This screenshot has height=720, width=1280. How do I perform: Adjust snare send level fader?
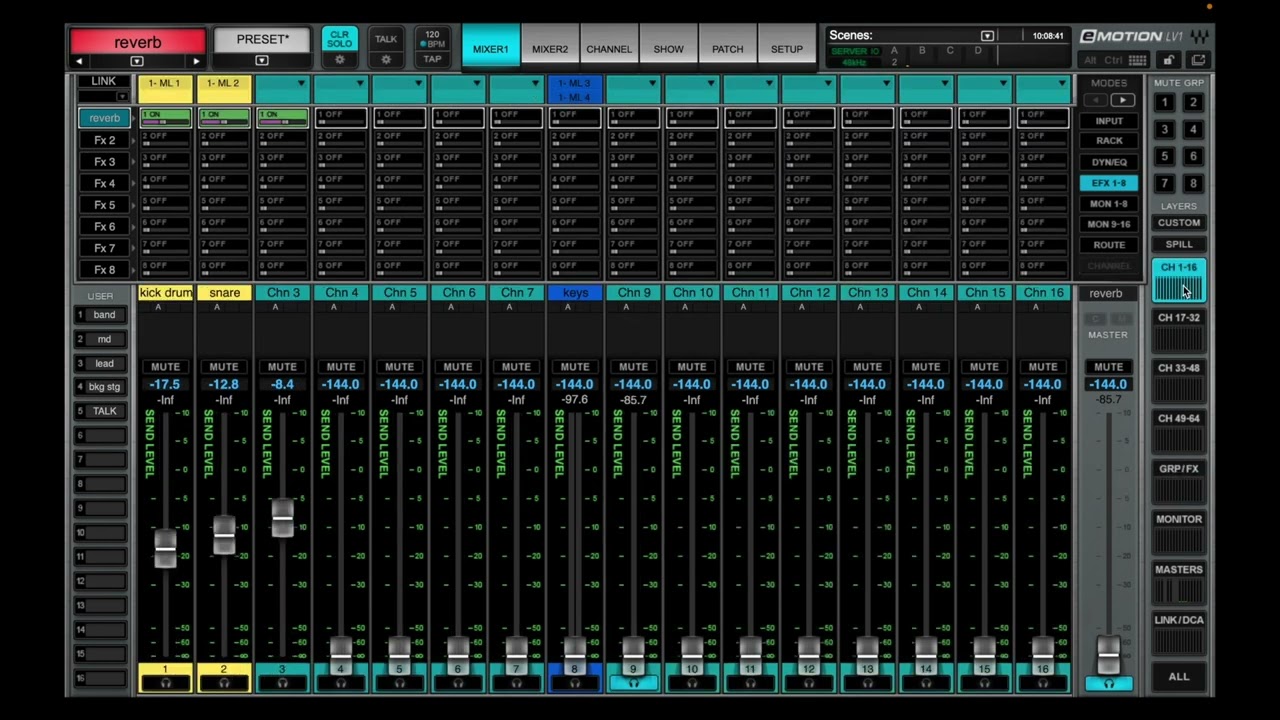pyautogui.click(x=224, y=535)
